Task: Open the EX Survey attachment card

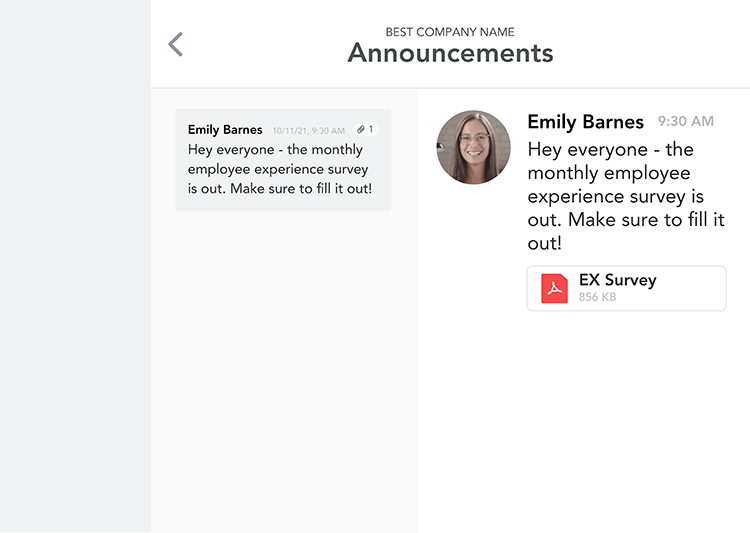Action: coord(627,289)
